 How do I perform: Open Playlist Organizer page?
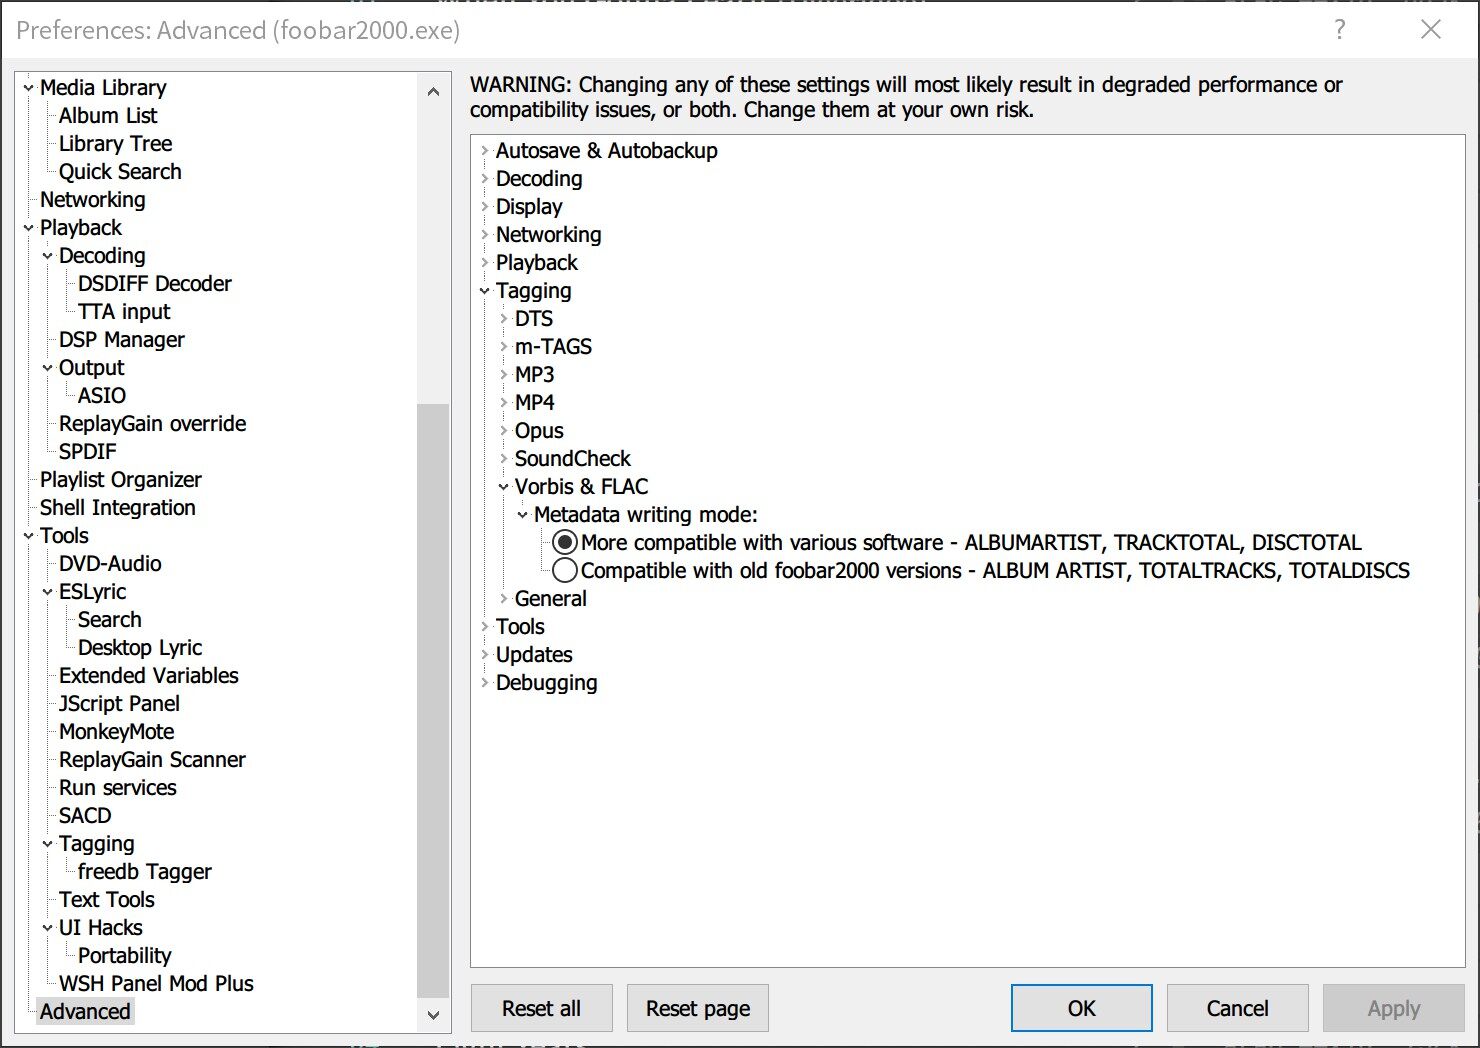click(121, 480)
